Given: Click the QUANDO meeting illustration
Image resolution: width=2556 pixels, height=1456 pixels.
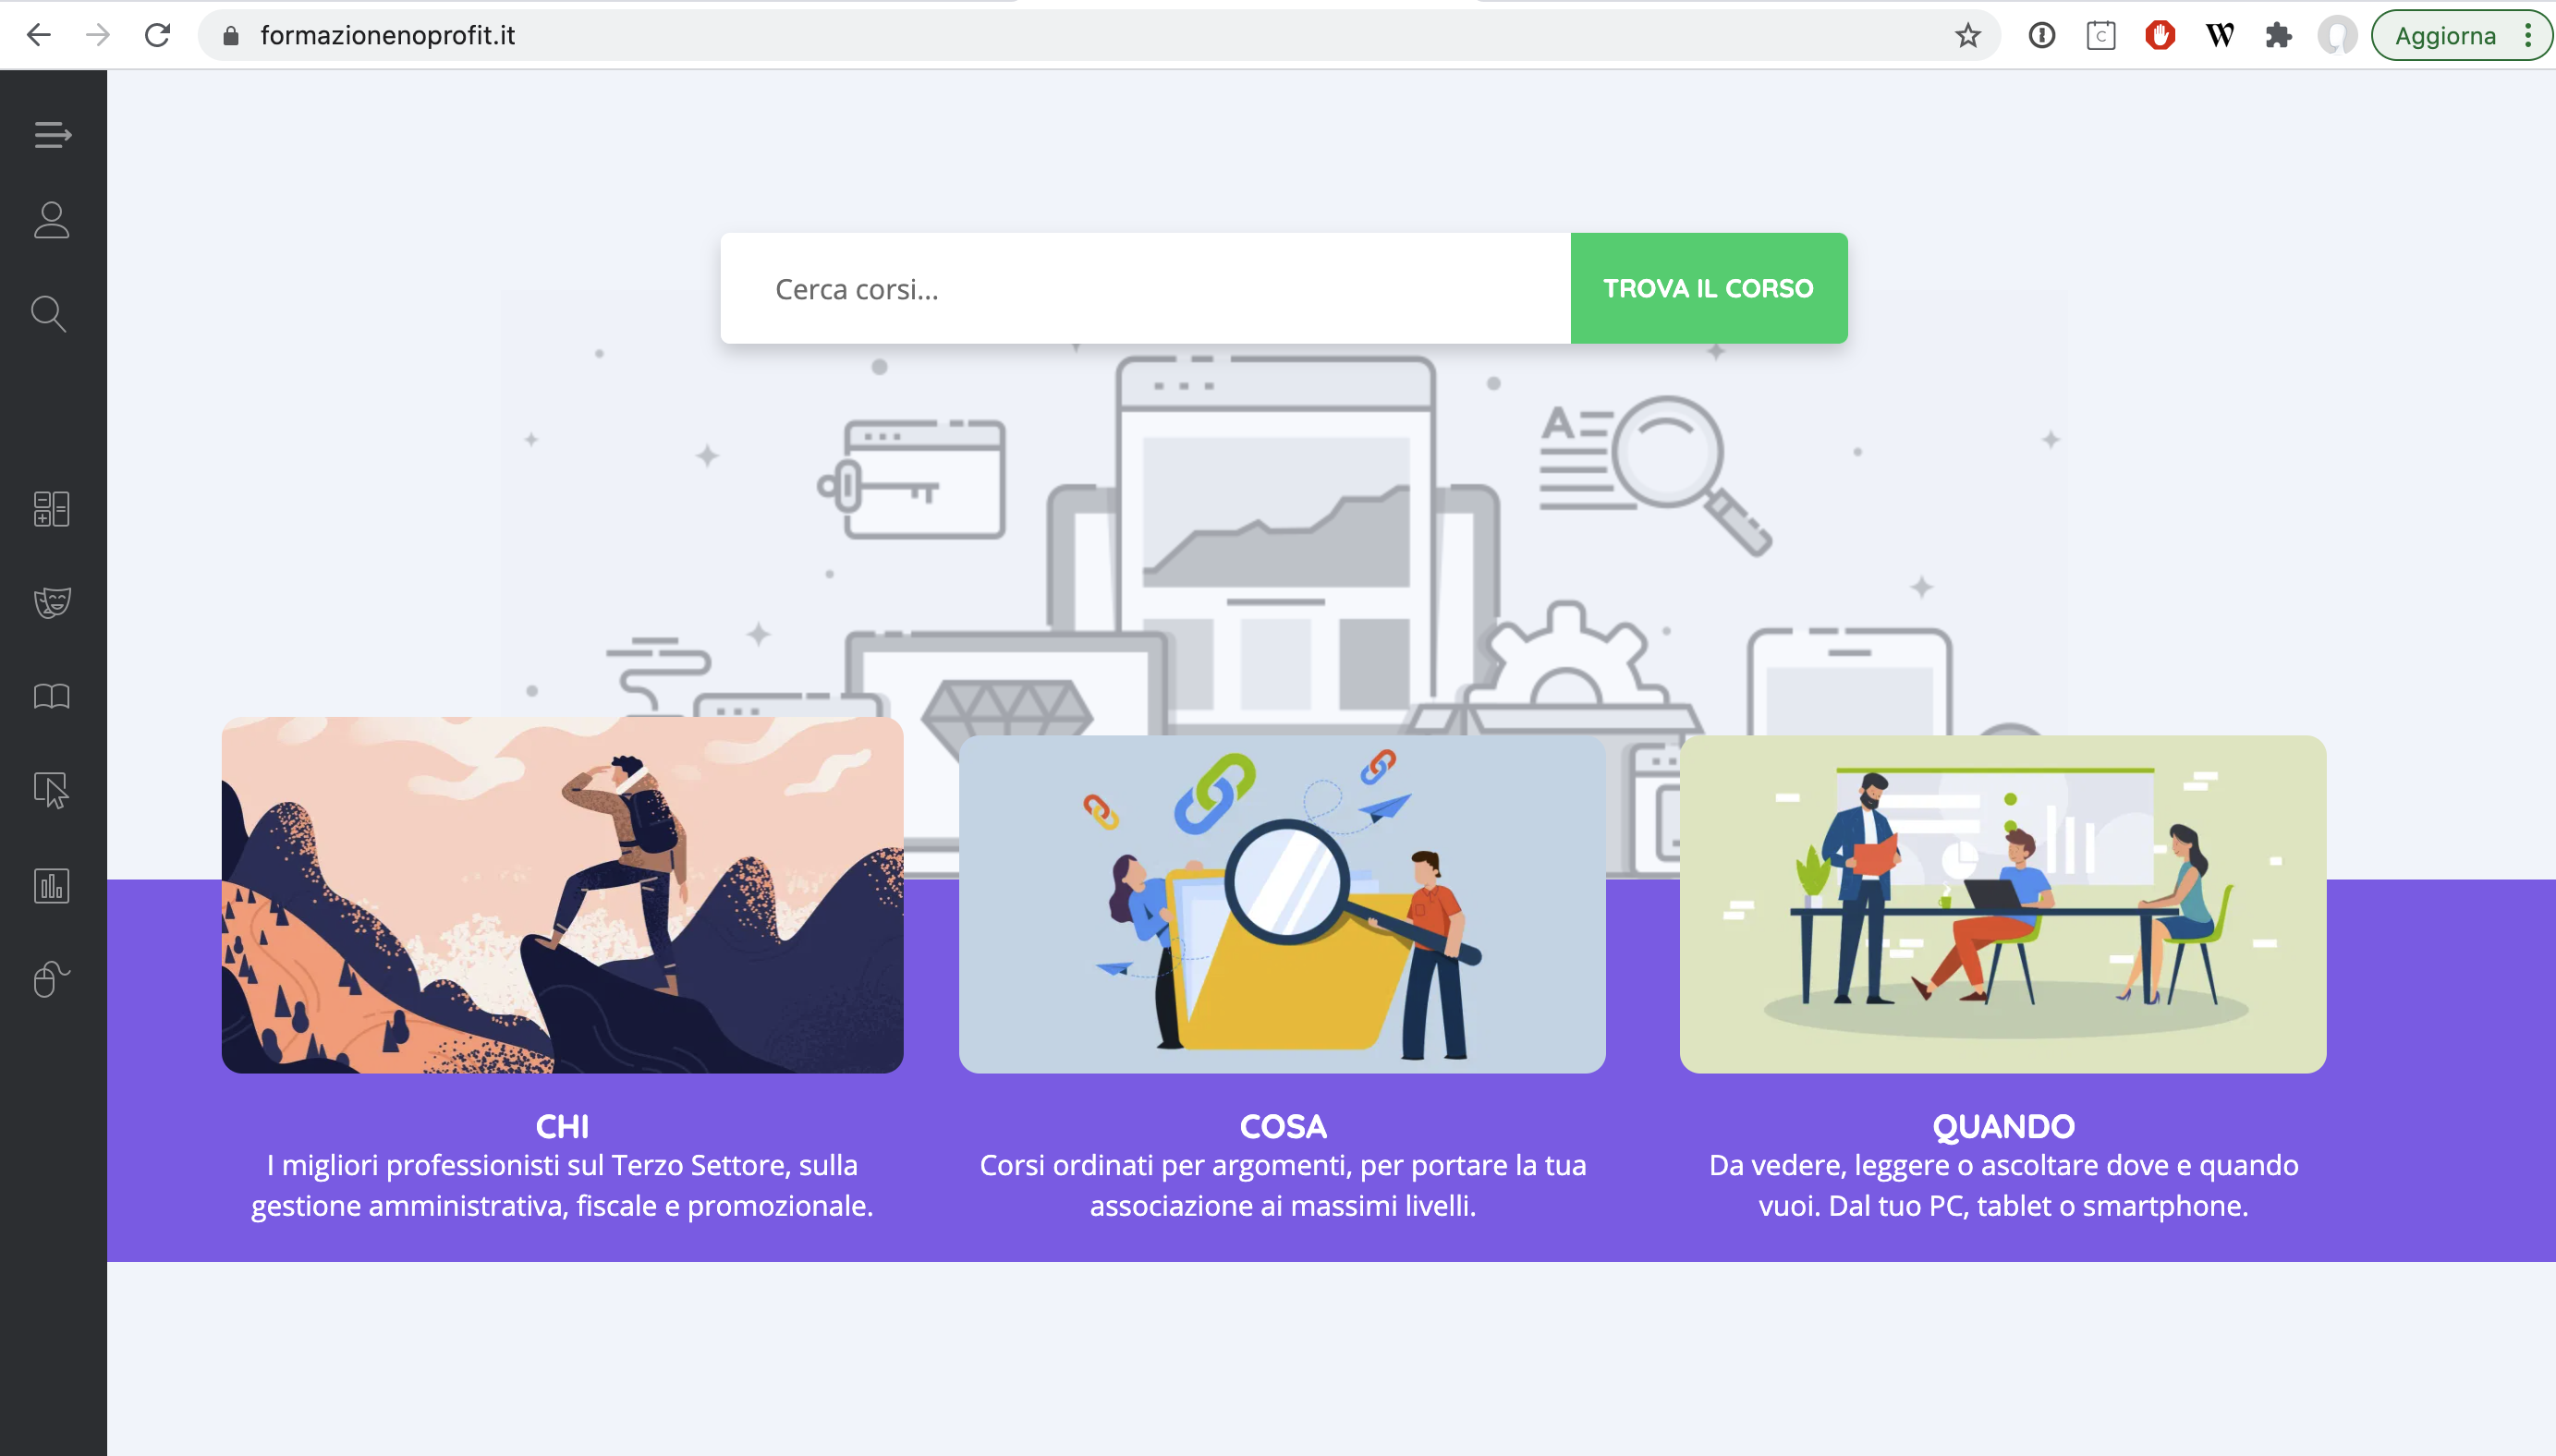Looking at the screenshot, I should click(x=2002, y=905).
